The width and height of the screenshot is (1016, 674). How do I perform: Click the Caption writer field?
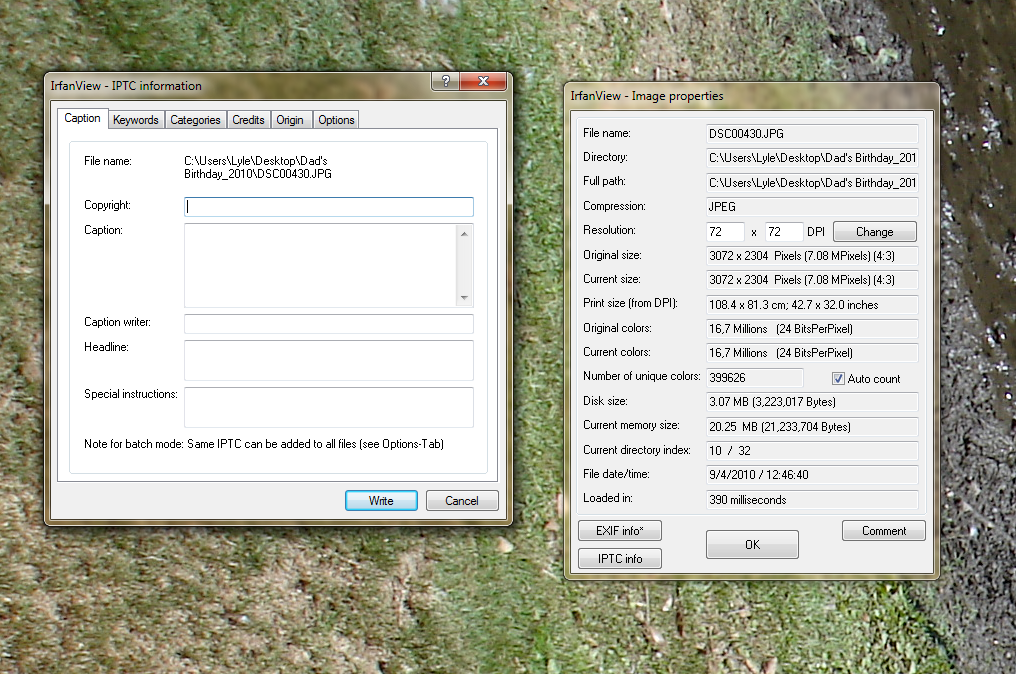tap(329, 323)
